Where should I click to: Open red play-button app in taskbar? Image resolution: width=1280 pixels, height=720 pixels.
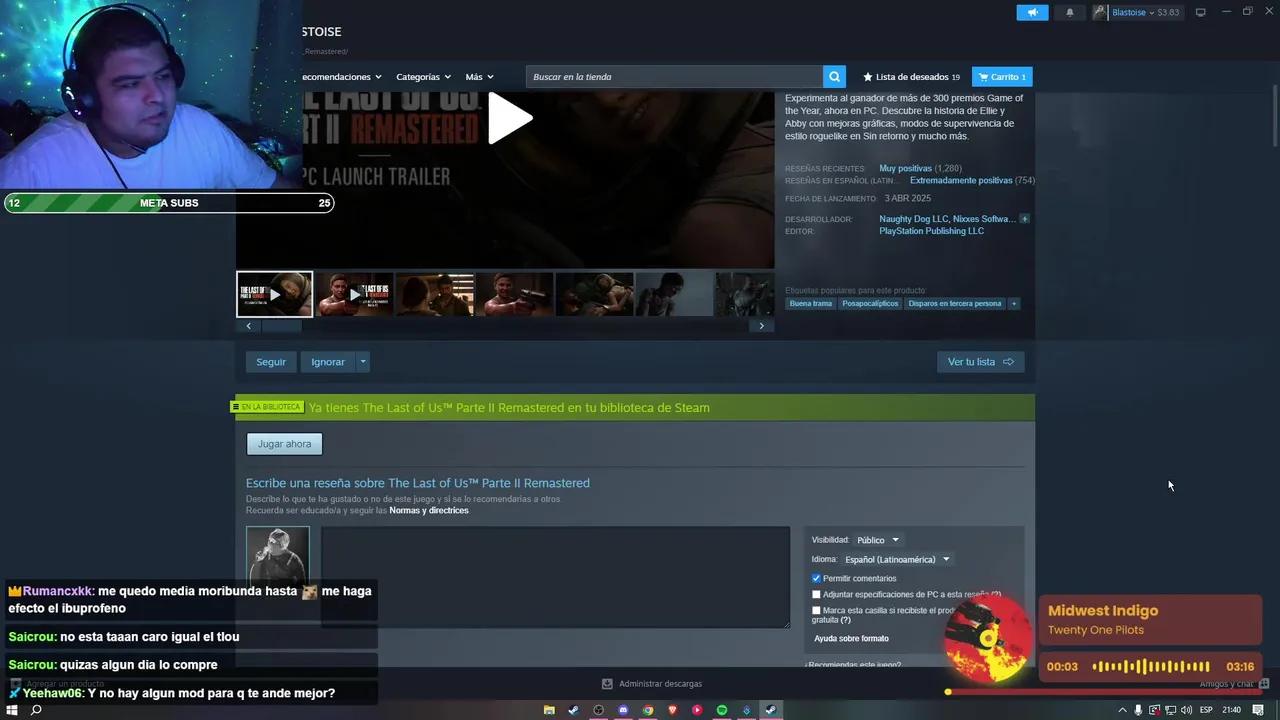click(x=697, y=710)
